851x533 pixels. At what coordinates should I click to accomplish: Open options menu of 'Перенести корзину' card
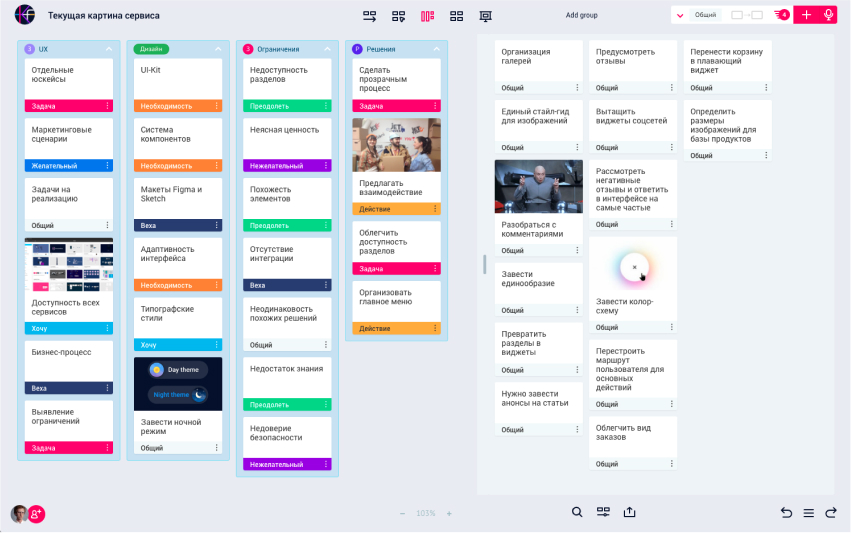pos(766,87)
